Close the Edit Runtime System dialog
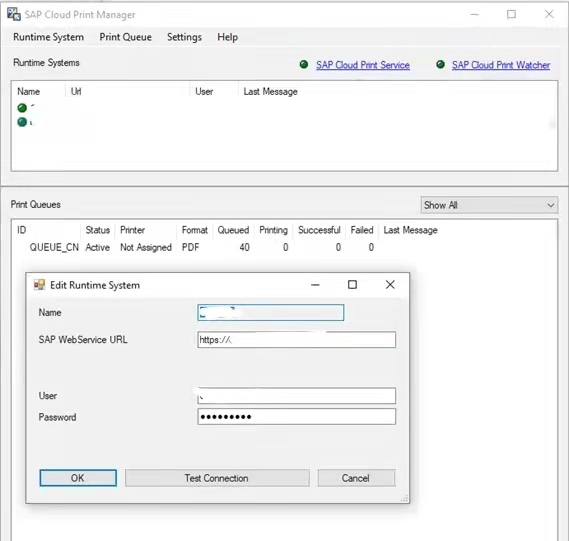Screen dimensions: 569x541 (390, 284)
